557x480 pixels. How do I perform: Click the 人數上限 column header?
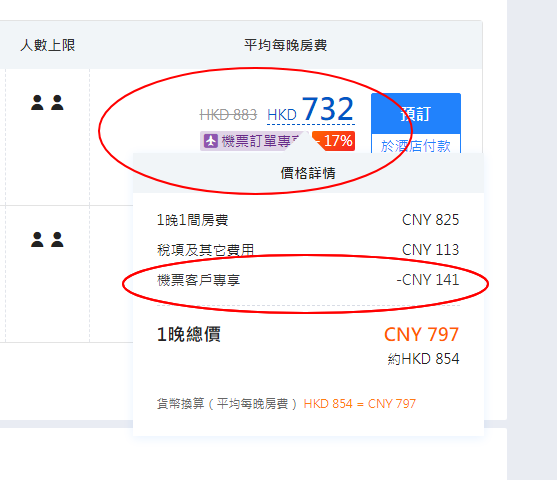coord(48,45)
